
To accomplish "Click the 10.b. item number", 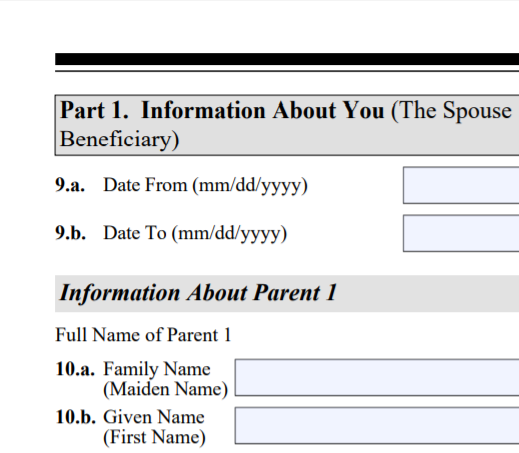I will click(76, 417).
